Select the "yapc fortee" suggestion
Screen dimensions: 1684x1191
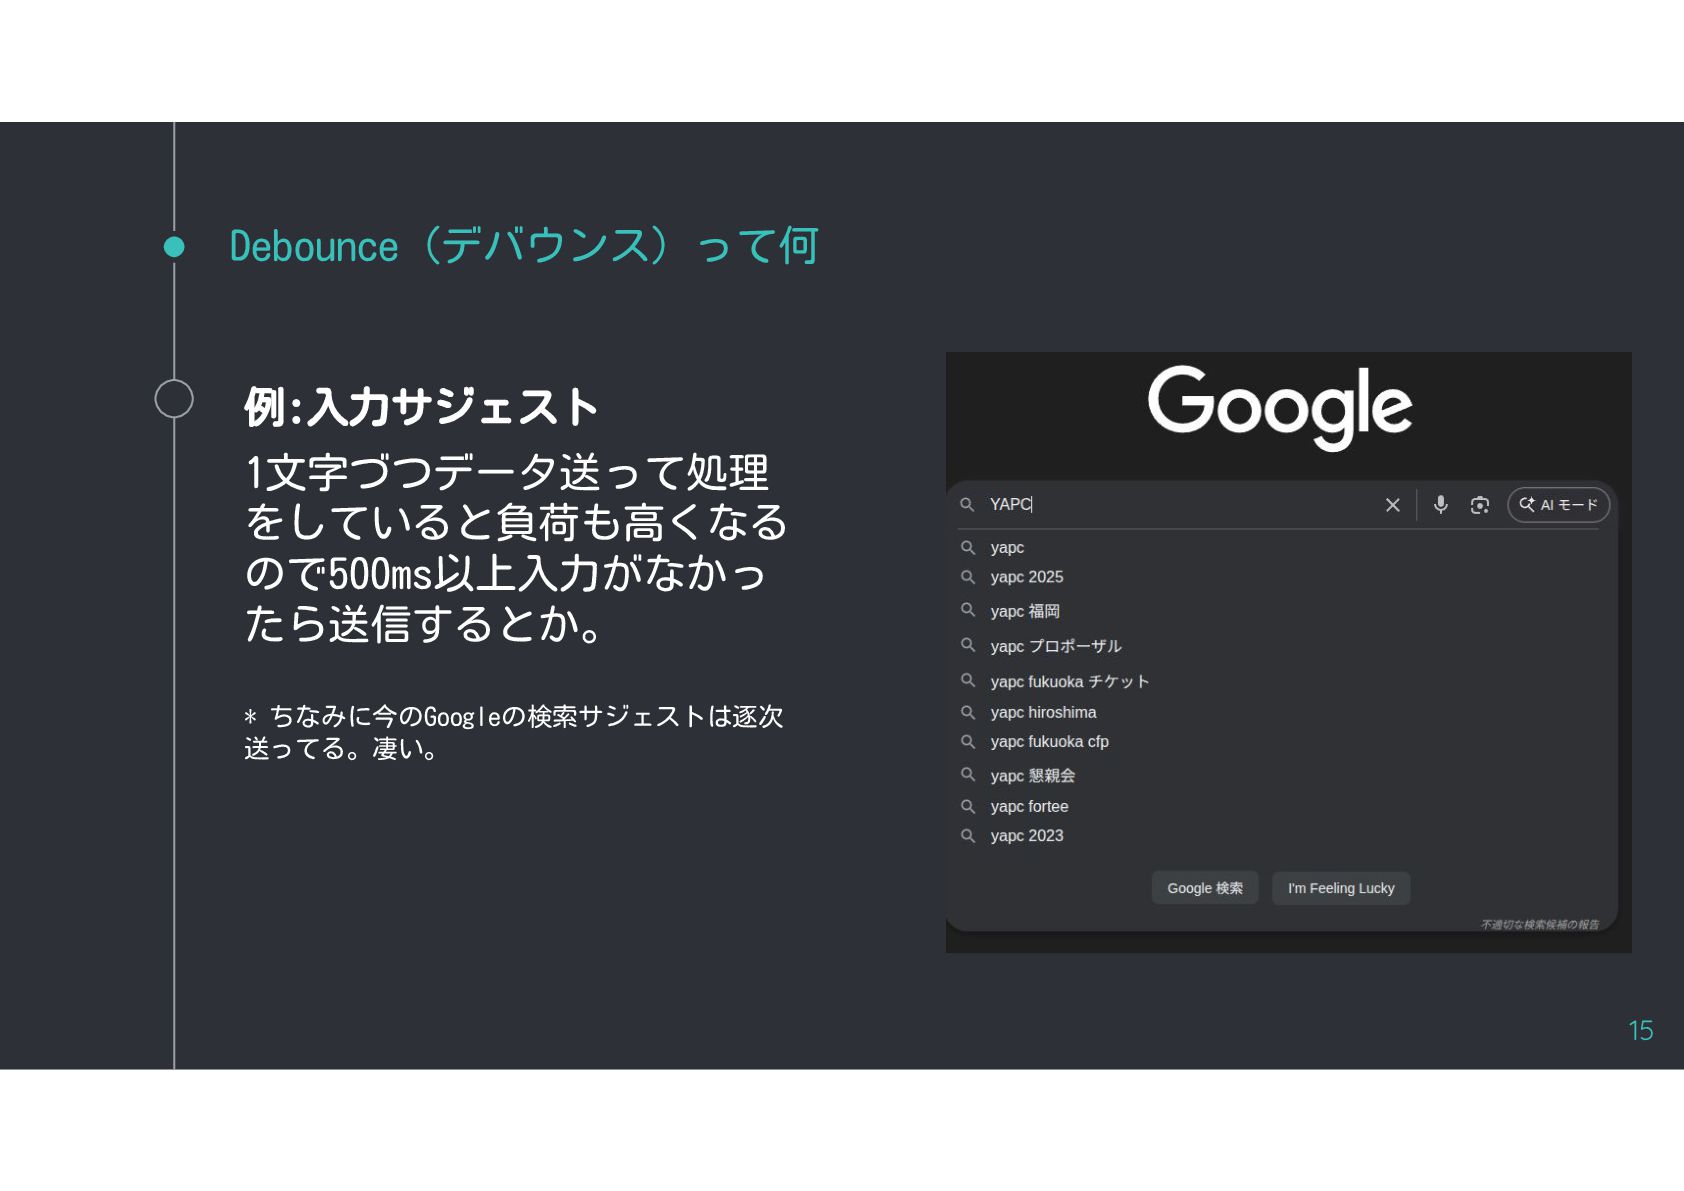point(1029,806)
